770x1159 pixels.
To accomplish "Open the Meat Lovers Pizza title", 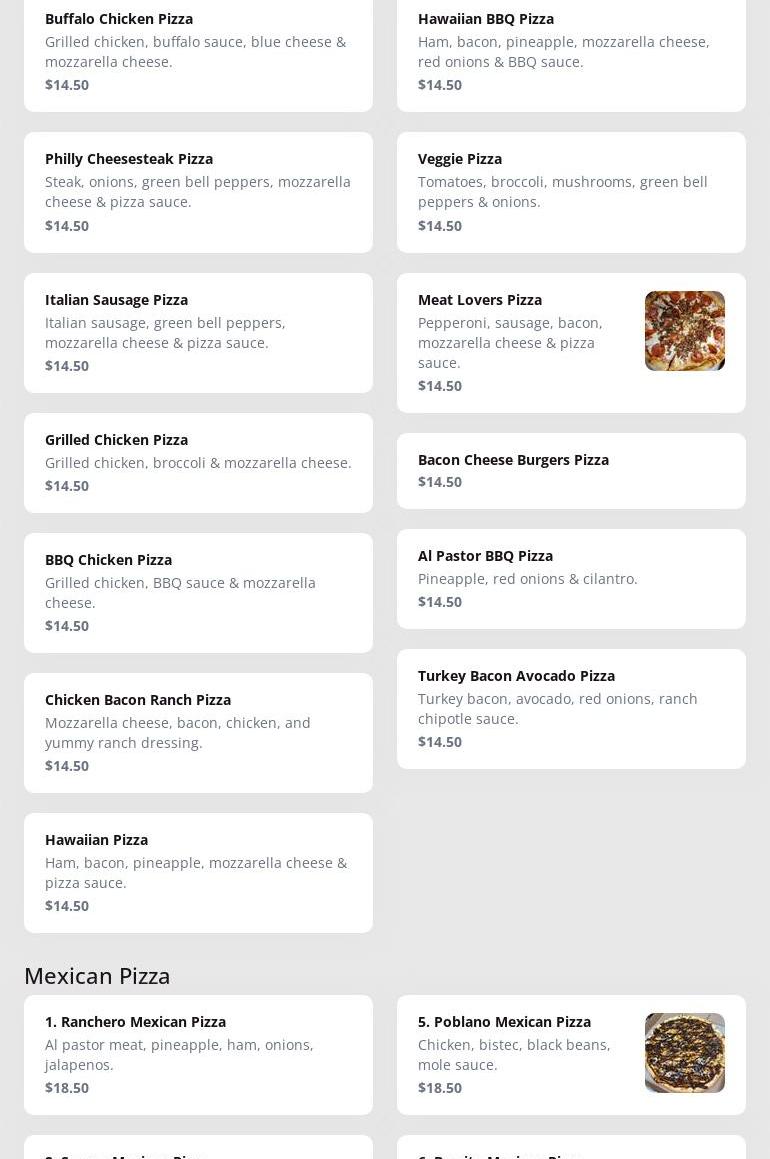I will 480,300.
